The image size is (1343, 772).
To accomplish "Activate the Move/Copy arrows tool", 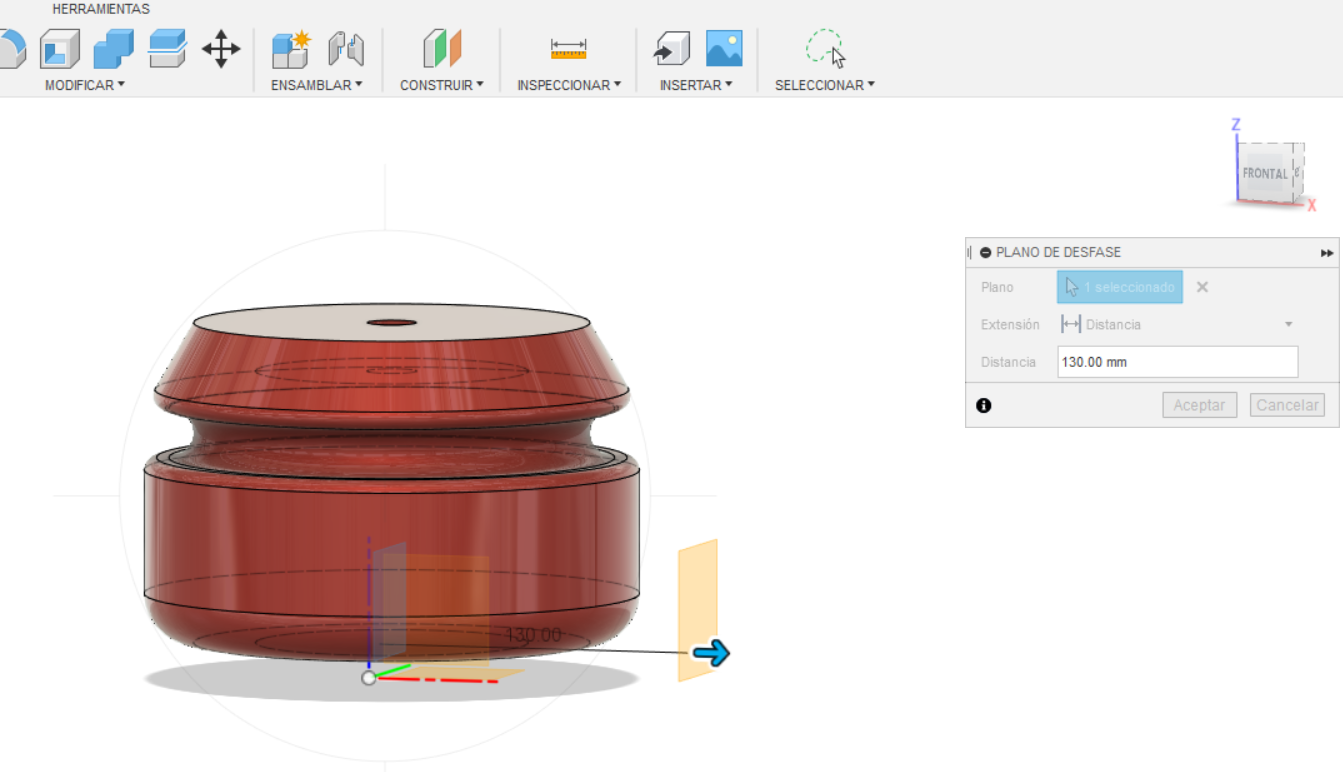I will [221, 48].
